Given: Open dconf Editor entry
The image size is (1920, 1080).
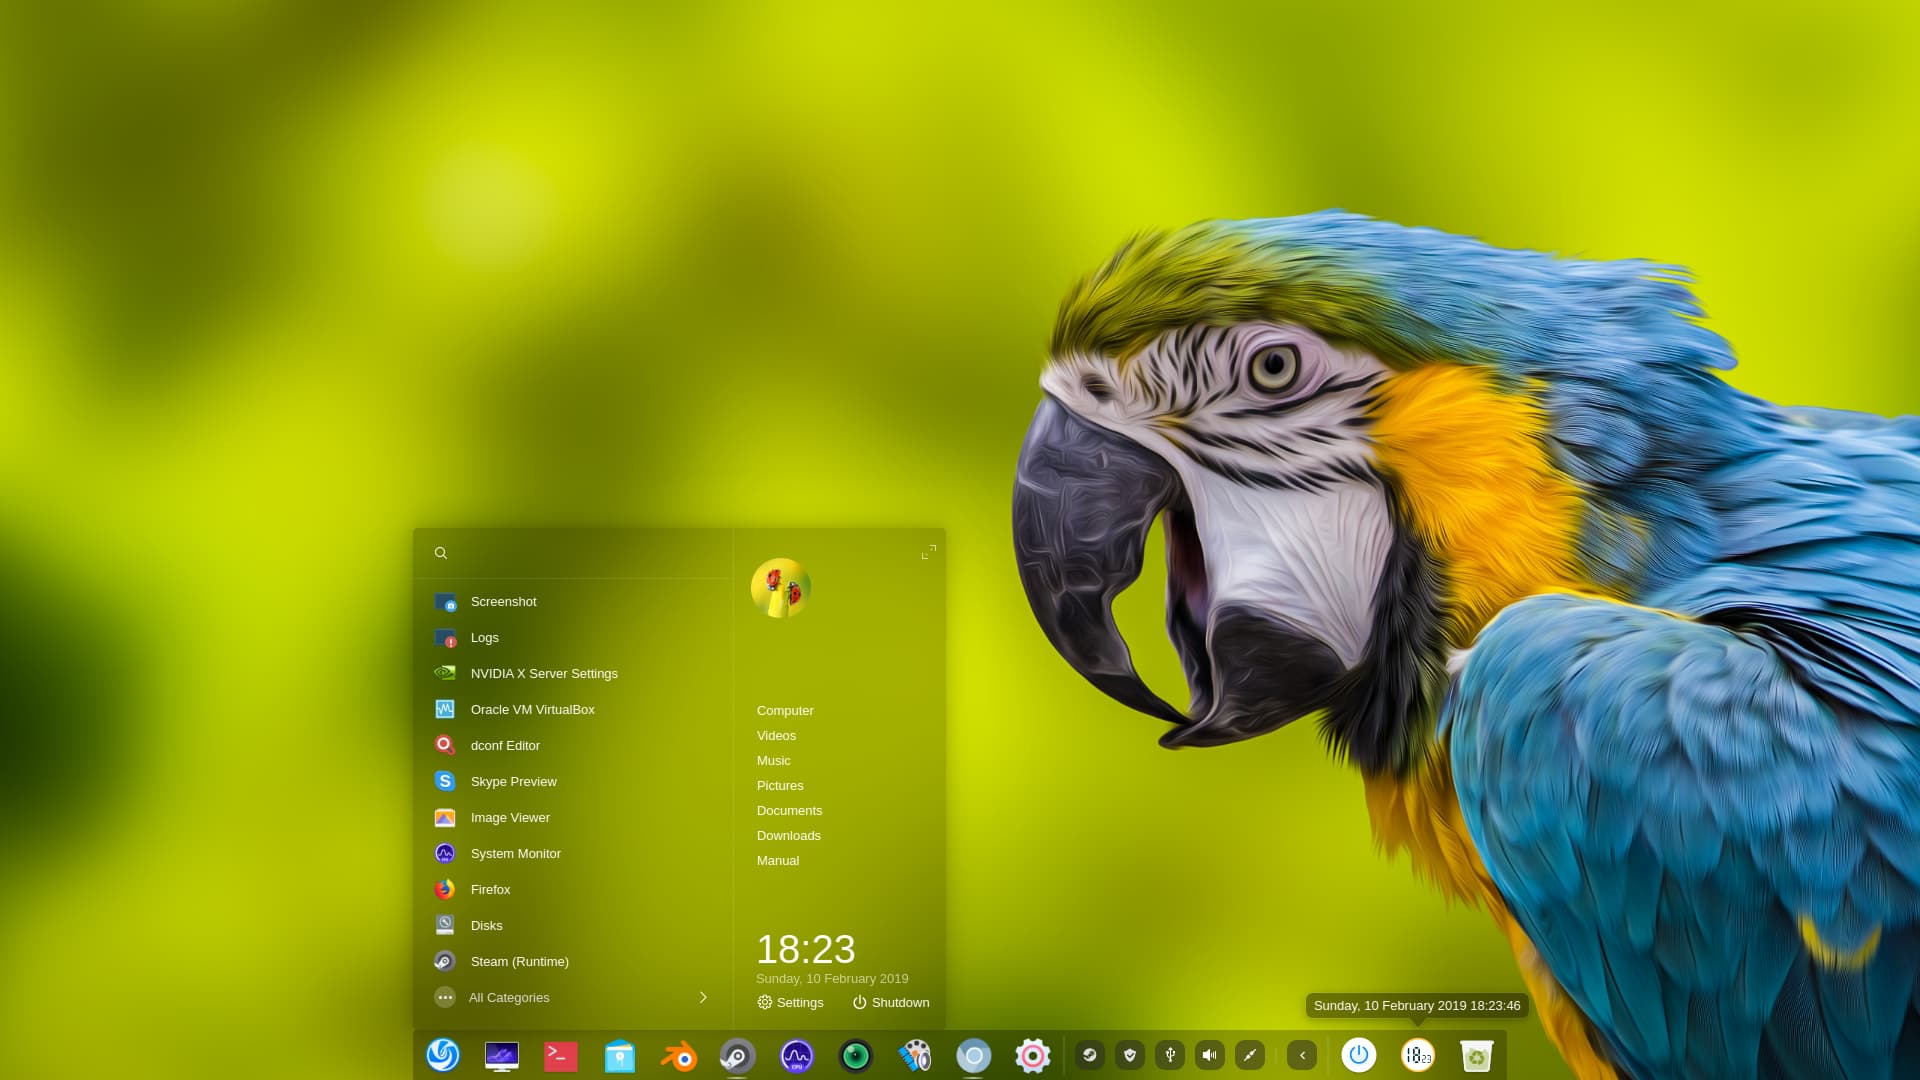Looking at the screenshot, I should [573, 745].
